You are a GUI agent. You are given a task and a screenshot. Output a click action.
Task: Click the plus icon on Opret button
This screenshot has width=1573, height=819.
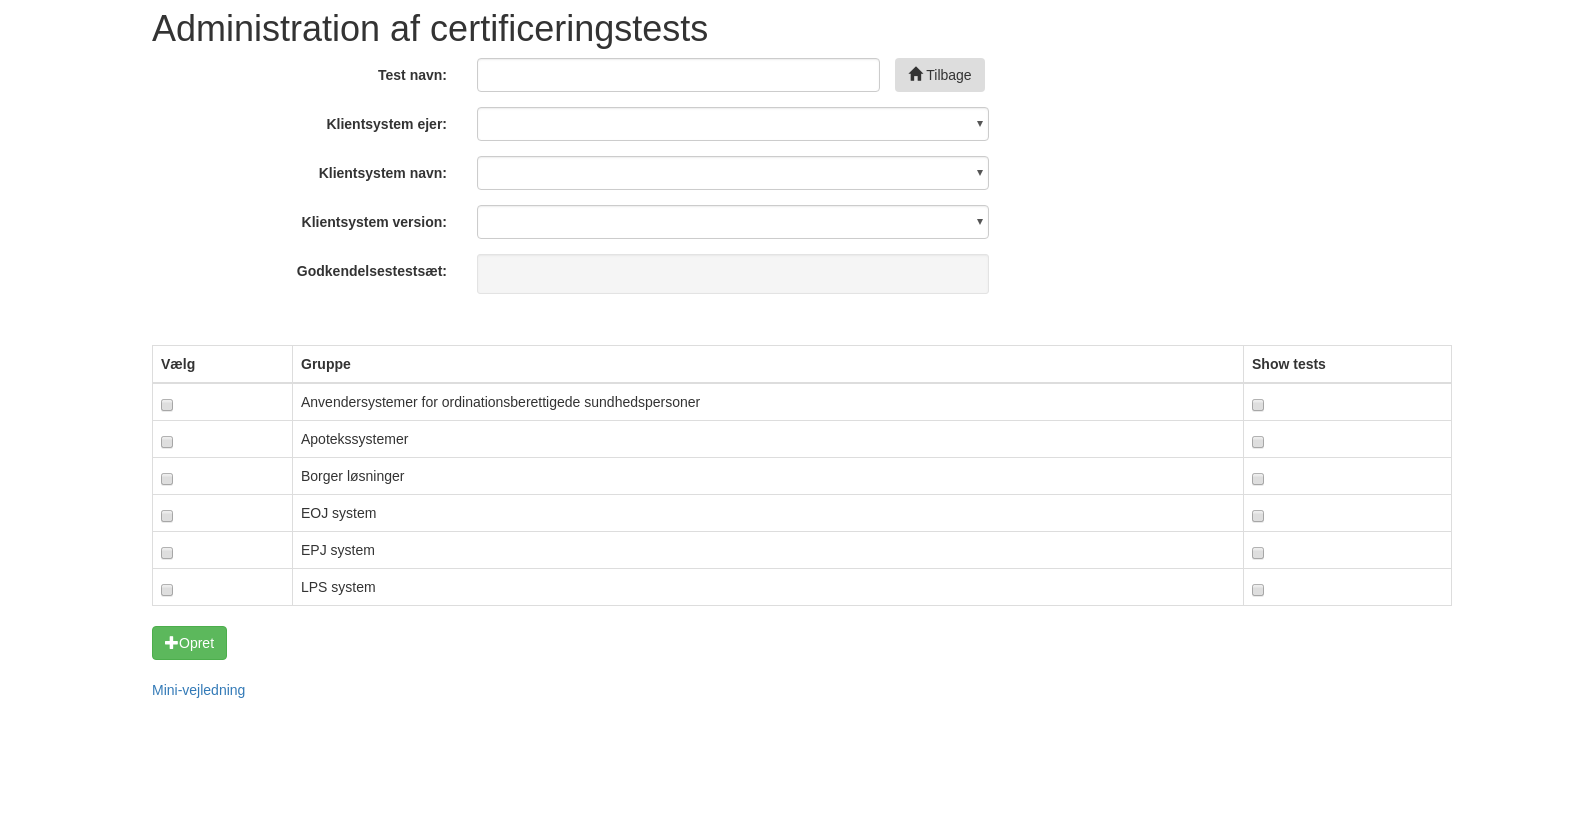coord(171,643)
